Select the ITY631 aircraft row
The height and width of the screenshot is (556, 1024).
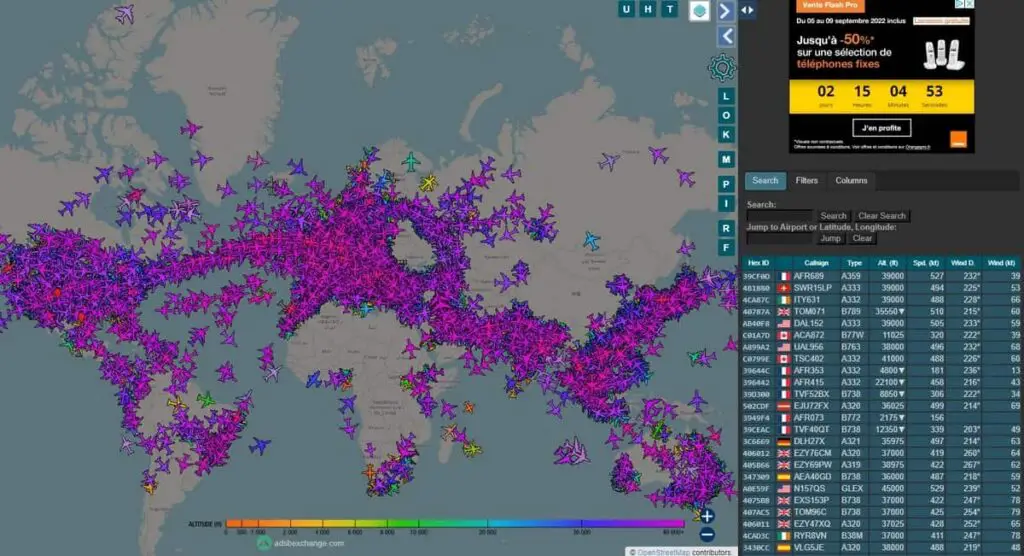tap(882, 300)
